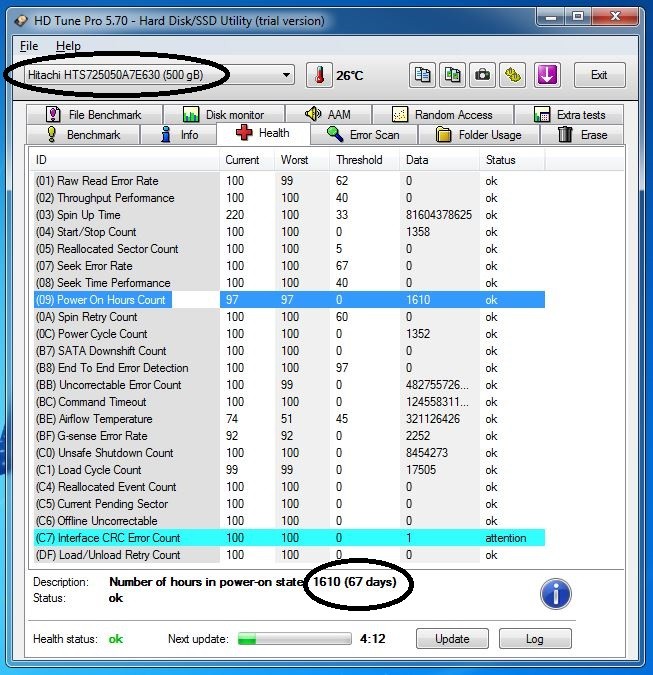
Task: Click the second copy screenshot icon
Action: coord(452,75)
